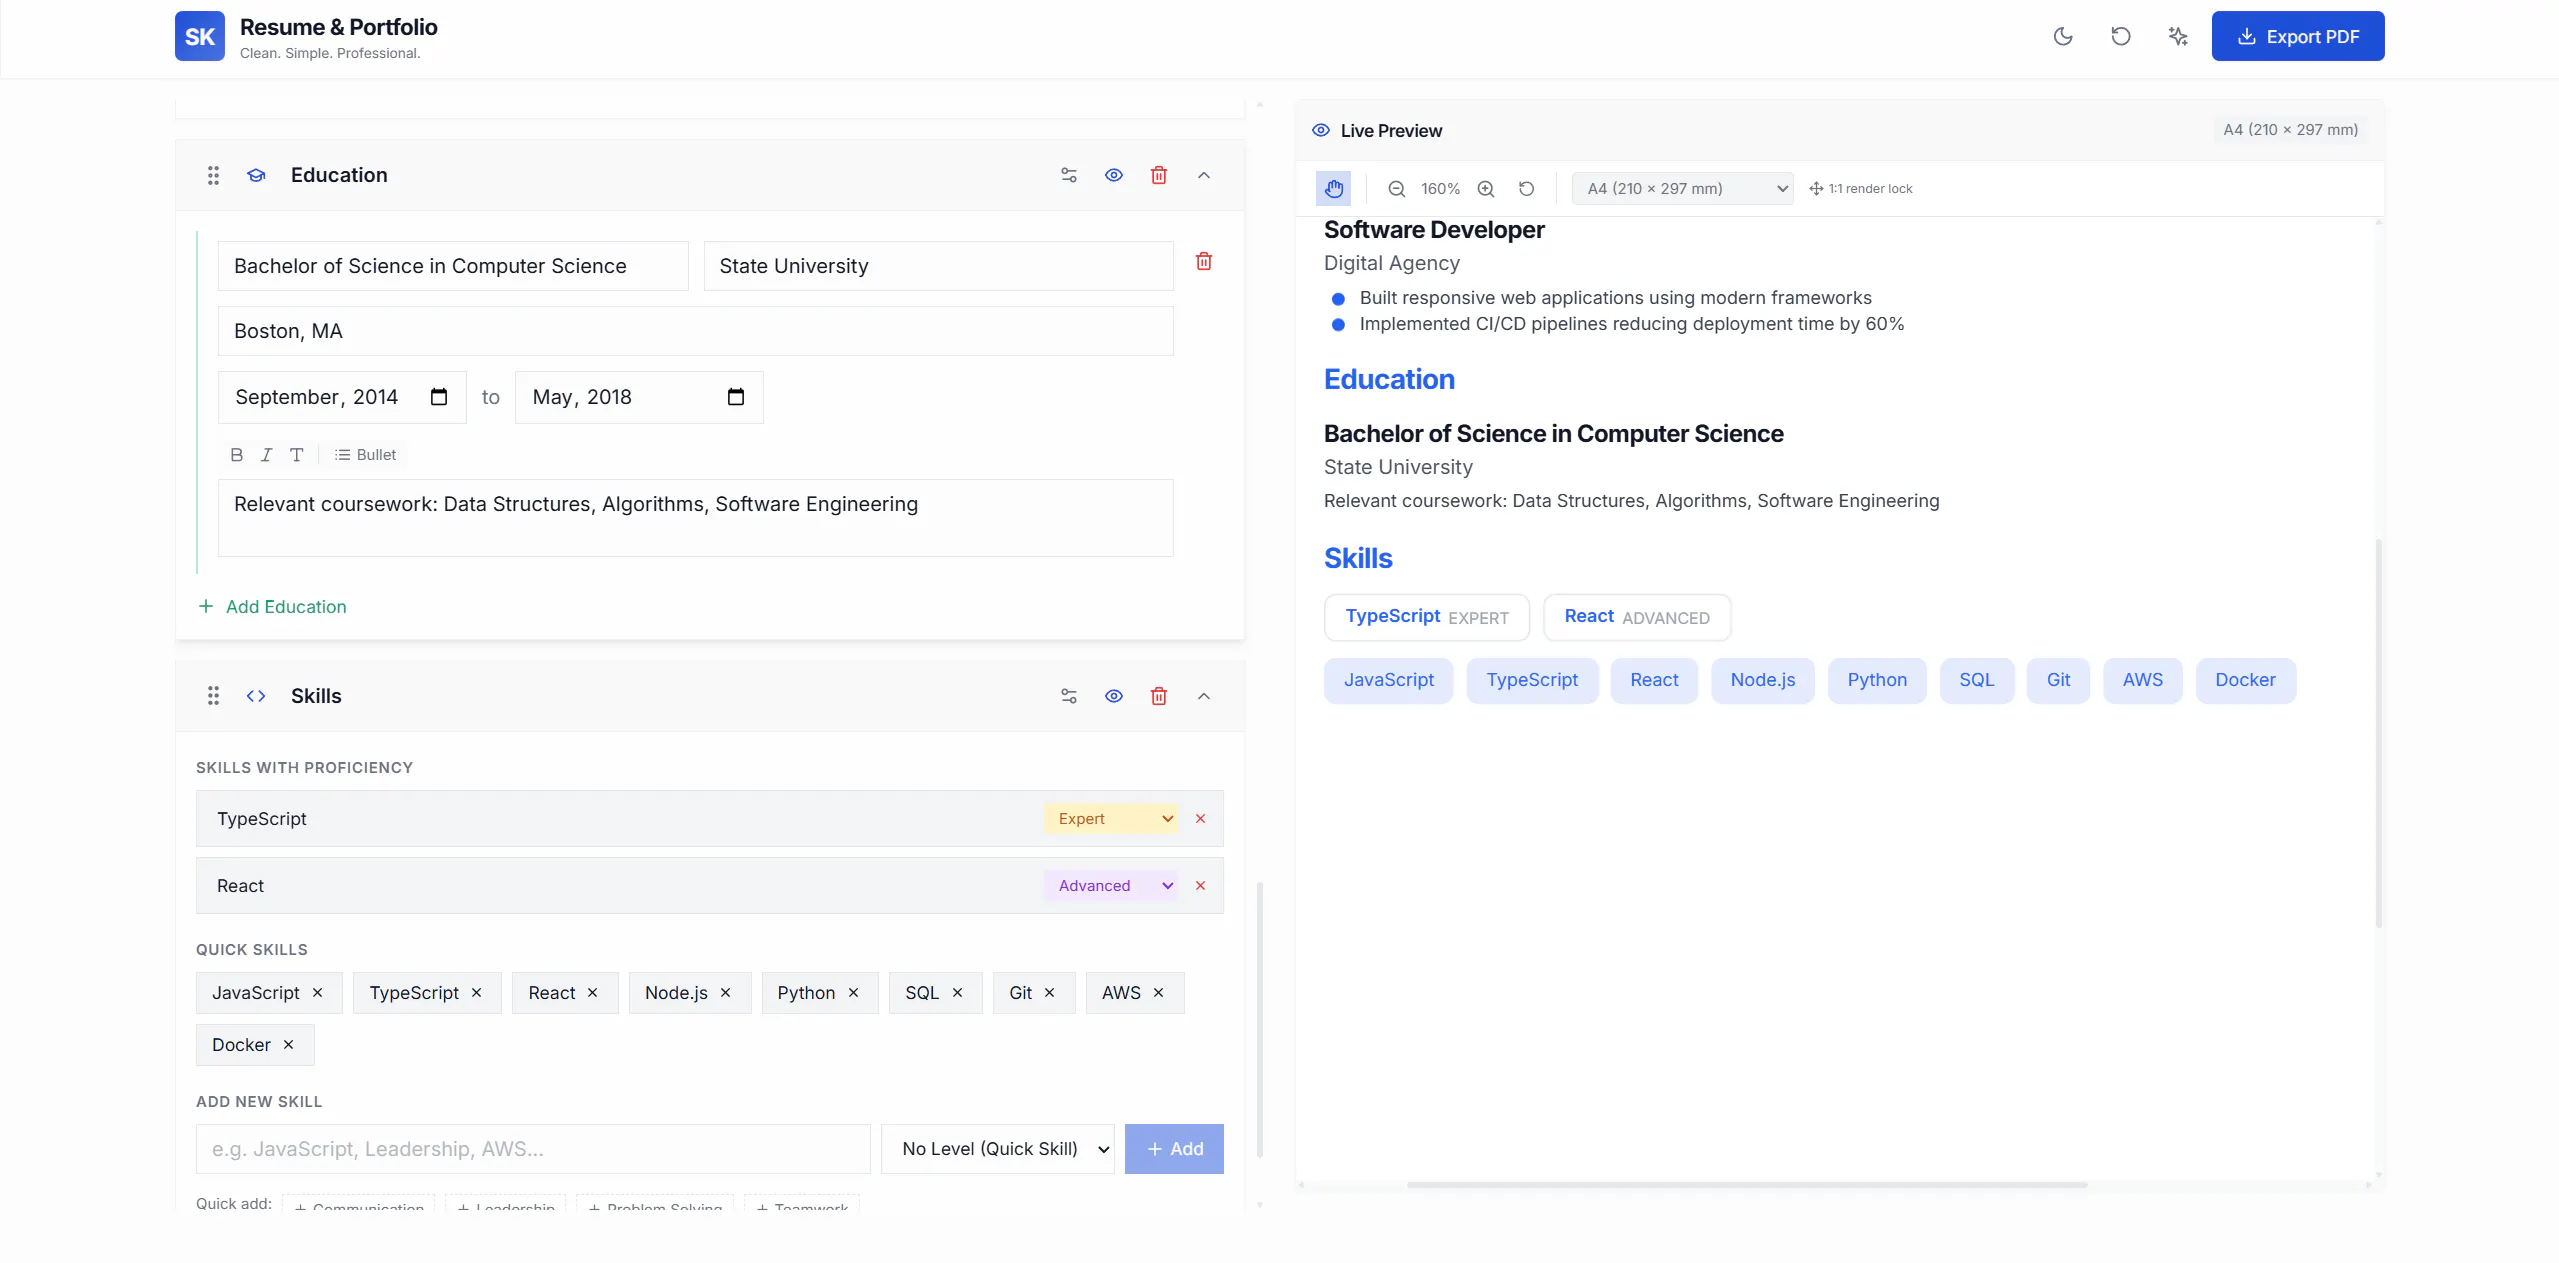
Task: Click the new skill name input
Action: pyautogui.click(x=533, y=1149)
